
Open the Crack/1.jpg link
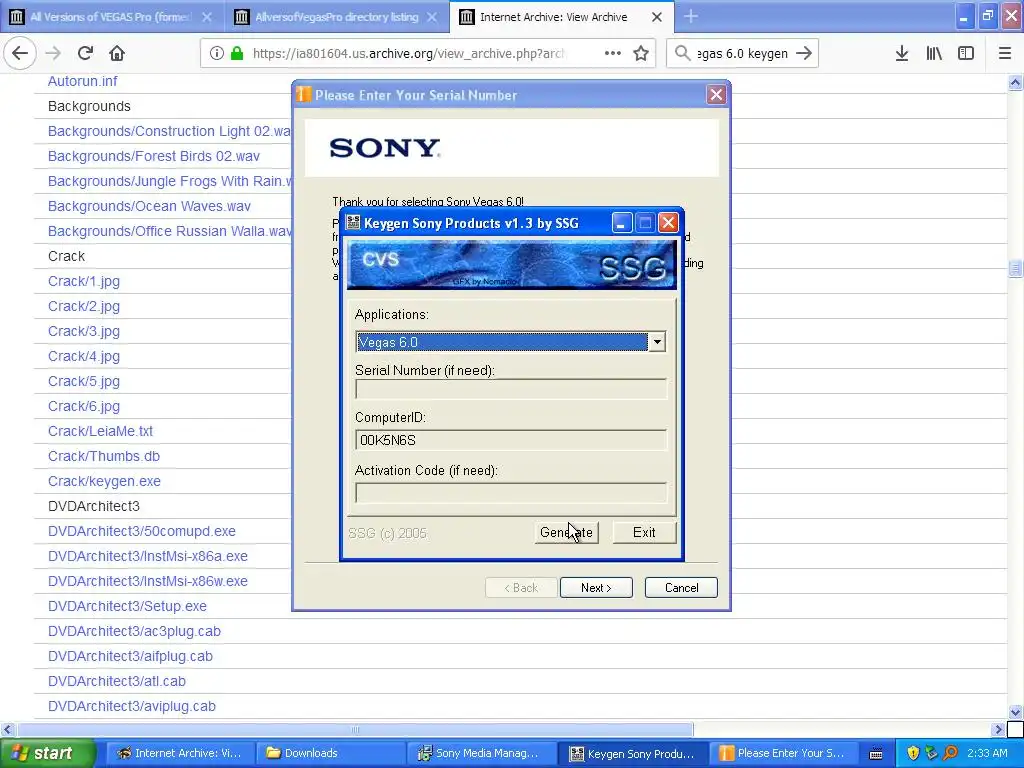point(84,281)
